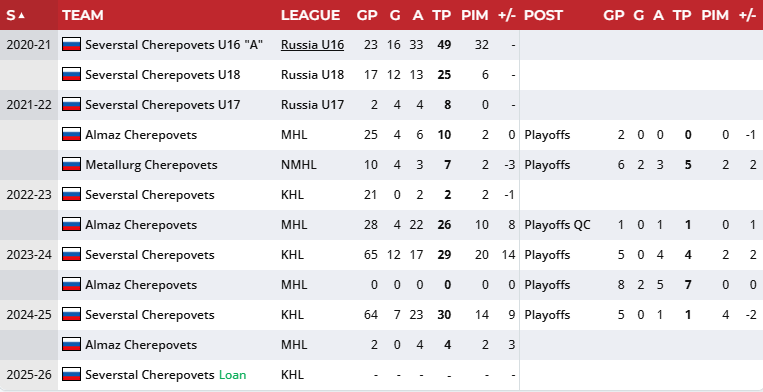
Task: Click flag next to 2022-23 Almaz Cherepovets
Action: (71, 225)
